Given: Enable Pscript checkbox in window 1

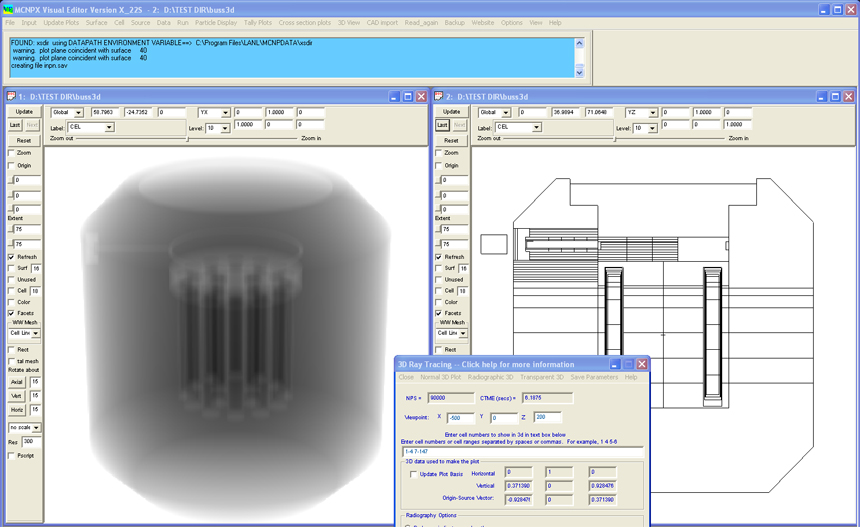Looking at the screenshot, I should [x=12, y=456].
